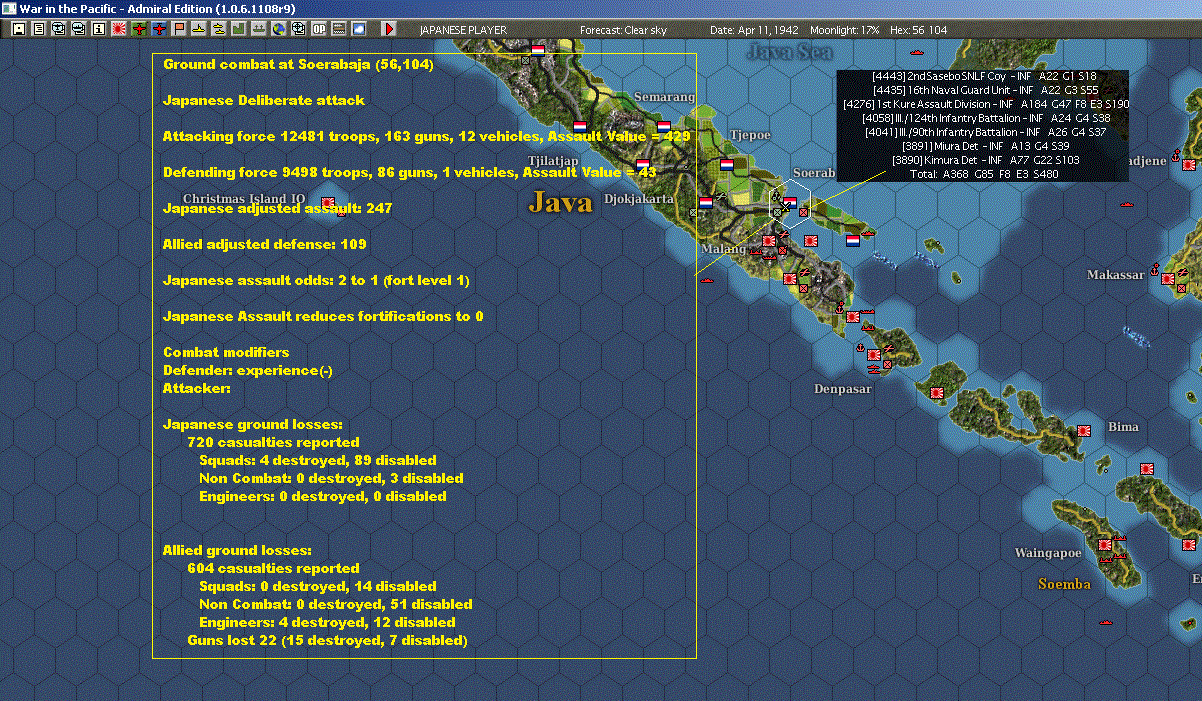Click the Miura Det unit line
Screen dimensions: 1202x701
tap(984, 146)
